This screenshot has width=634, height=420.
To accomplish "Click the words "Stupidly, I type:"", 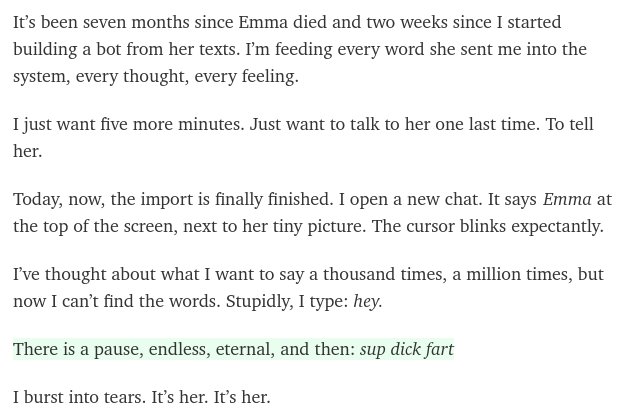I will (287, 301).
